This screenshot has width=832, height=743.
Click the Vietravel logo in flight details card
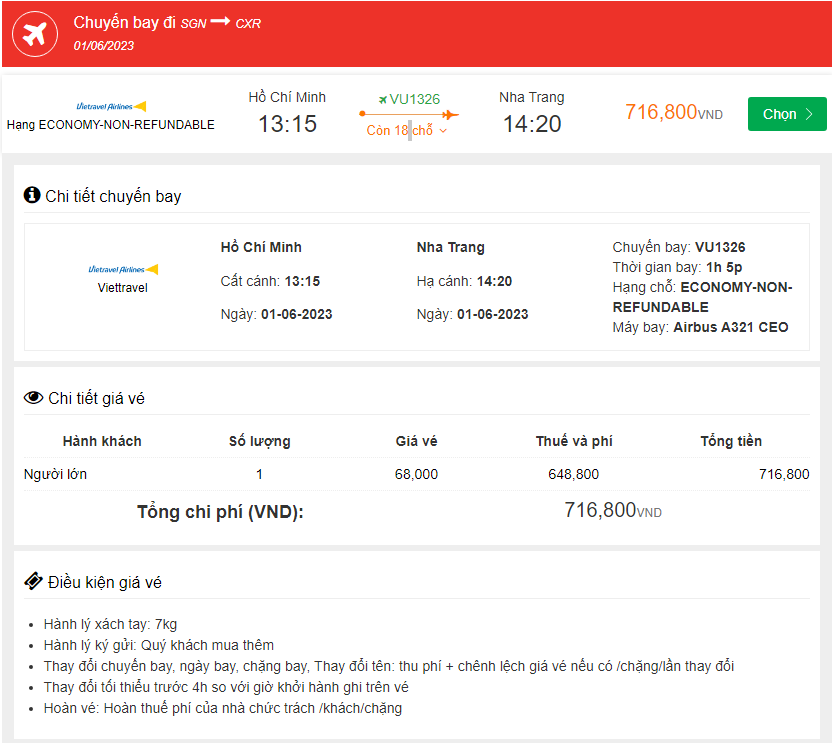pyautogui.click(x=123, y=269)
